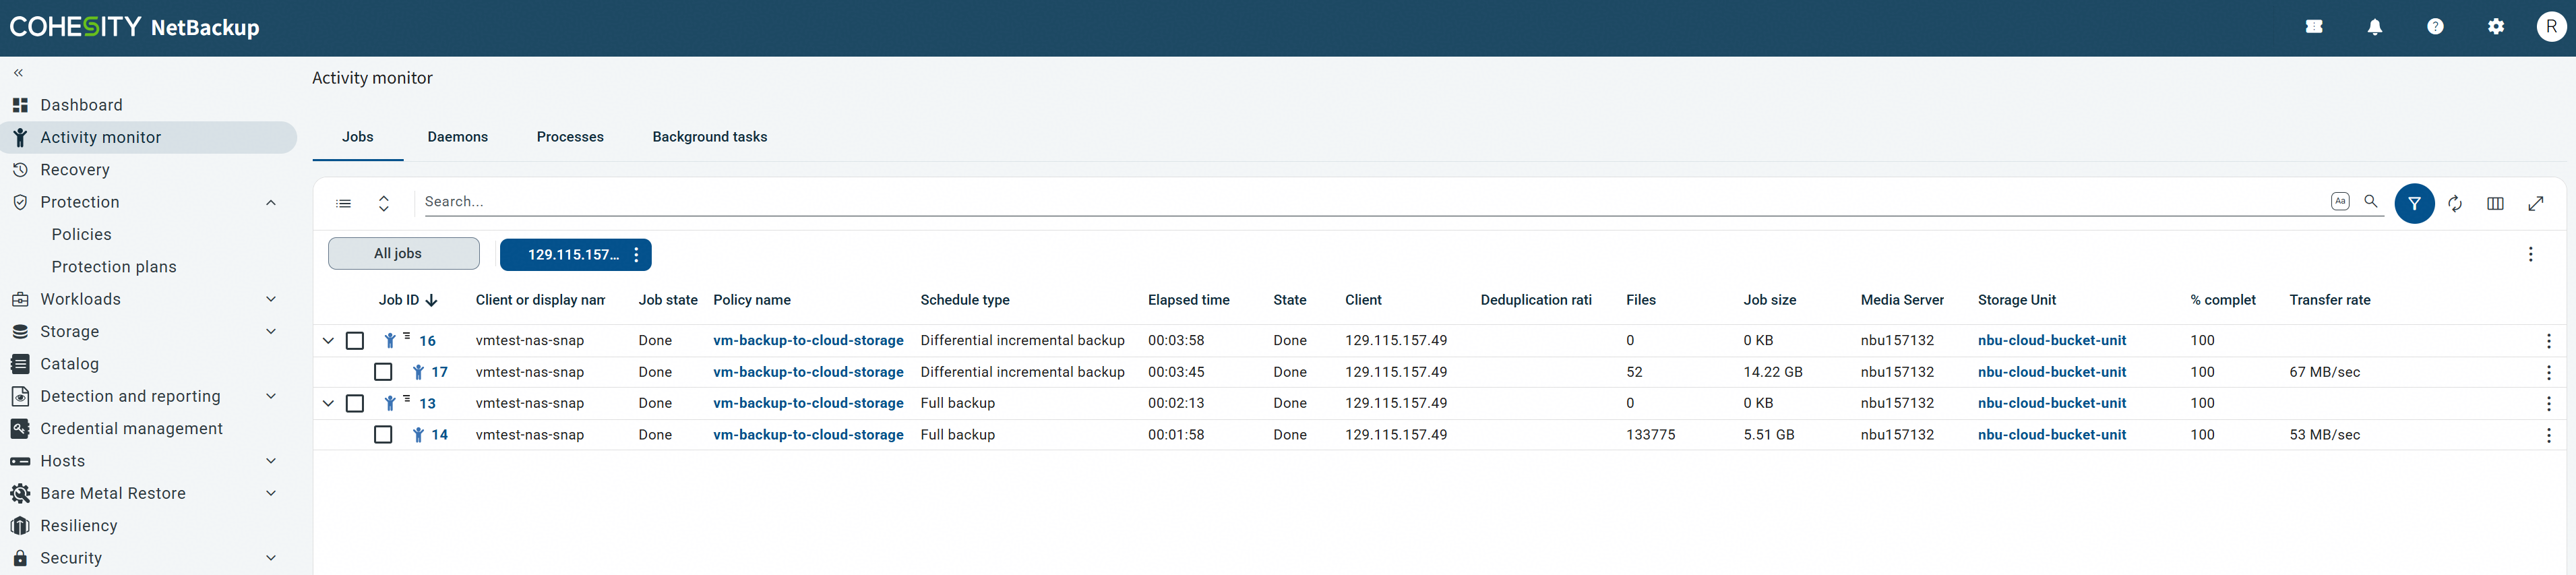
Task: Open the Dashboard icon in sidebar
Action: pyautogui.click(x=20, y=105)
